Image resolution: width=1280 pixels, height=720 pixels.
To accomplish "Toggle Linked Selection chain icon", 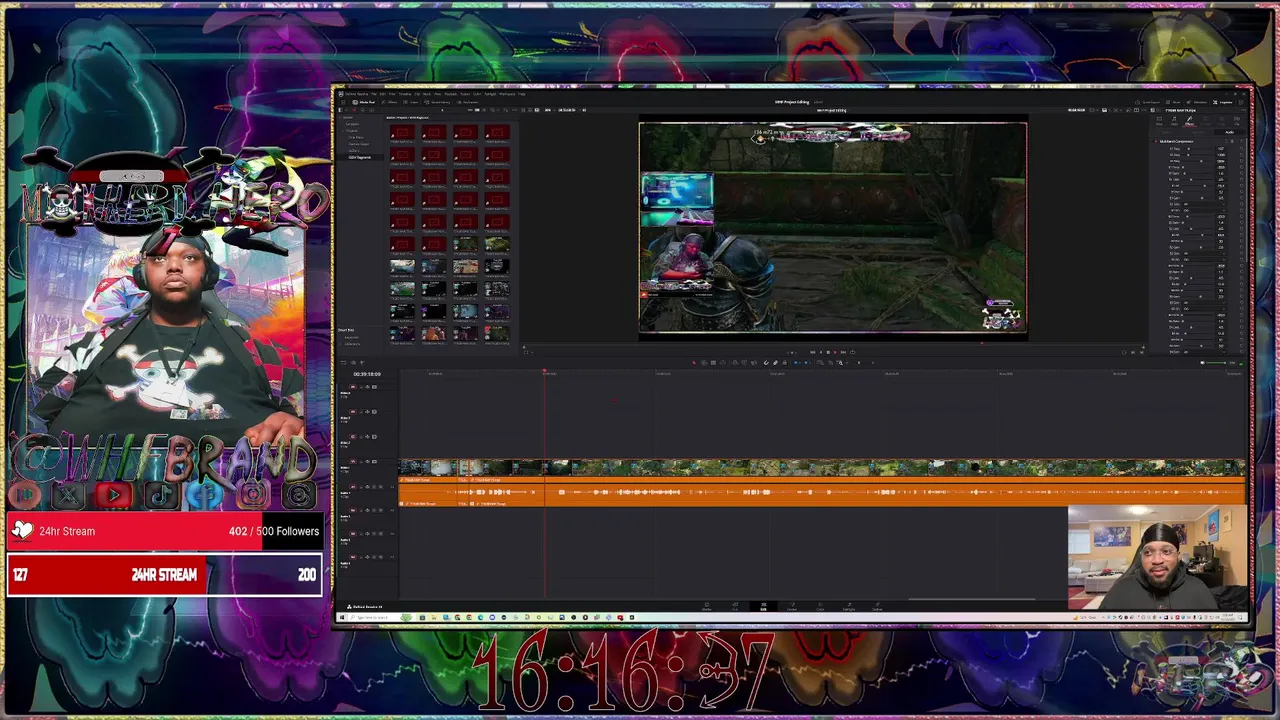I will point(776,362).
